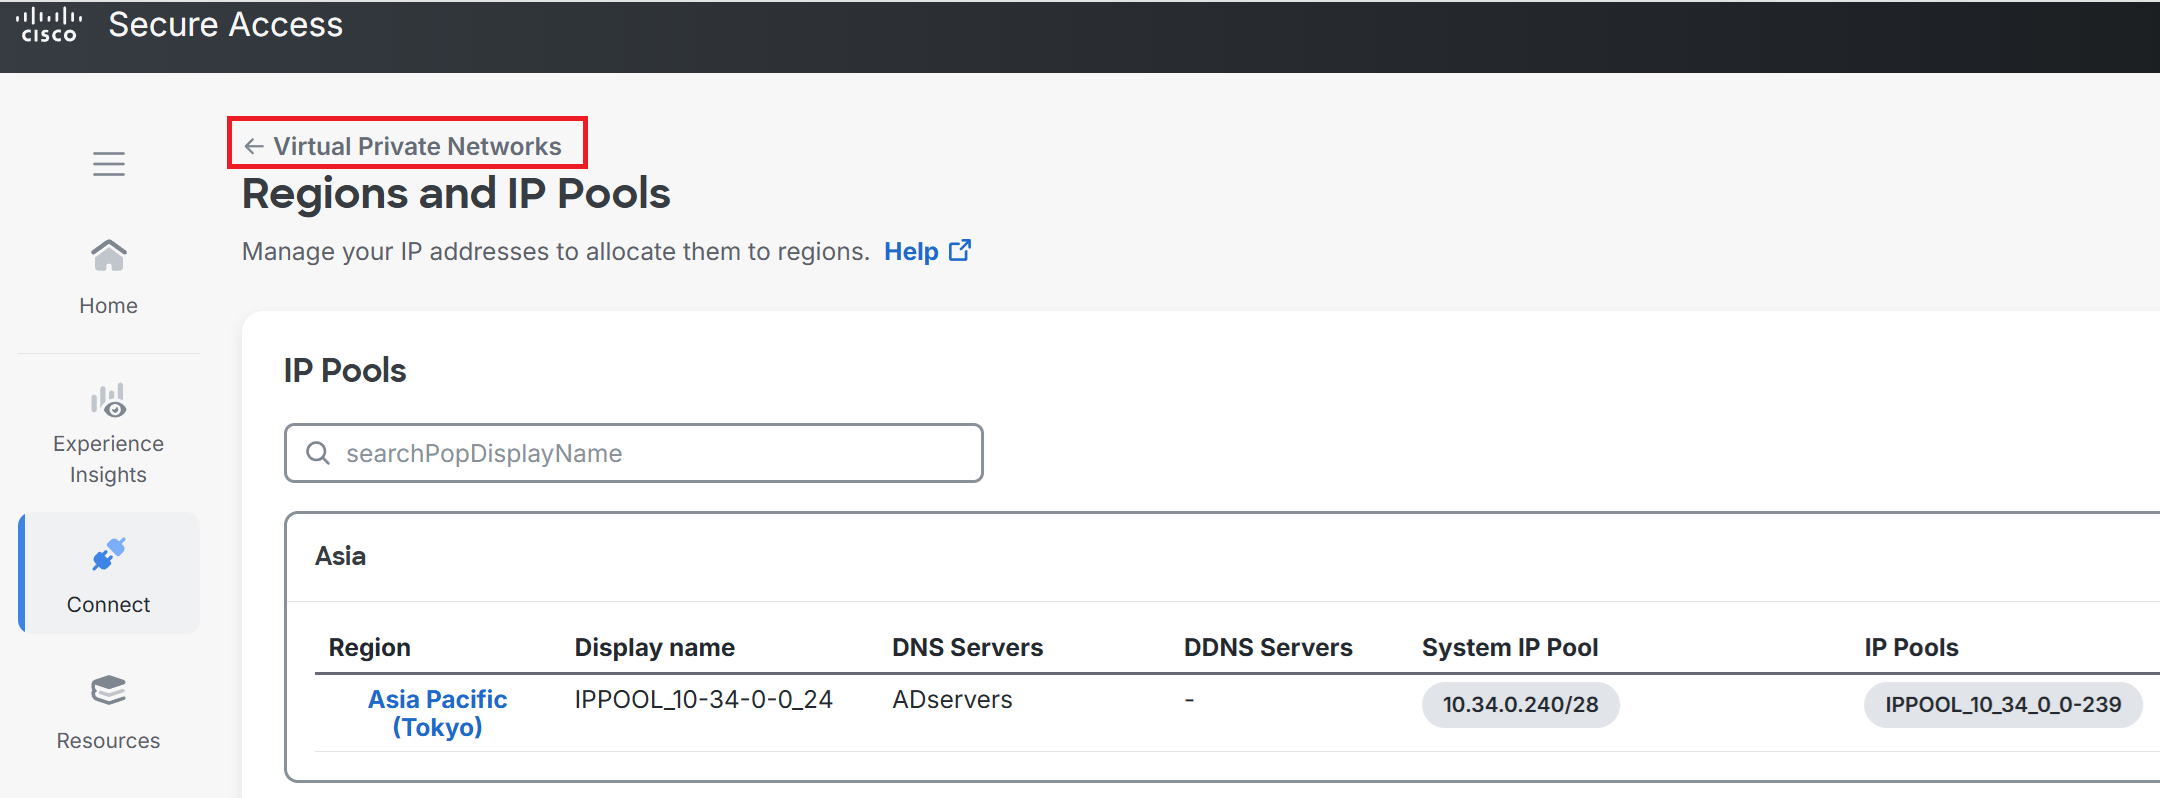Open Resources stack icon
This screenshot has width=2160, height=798.
[x=109, y=690]
